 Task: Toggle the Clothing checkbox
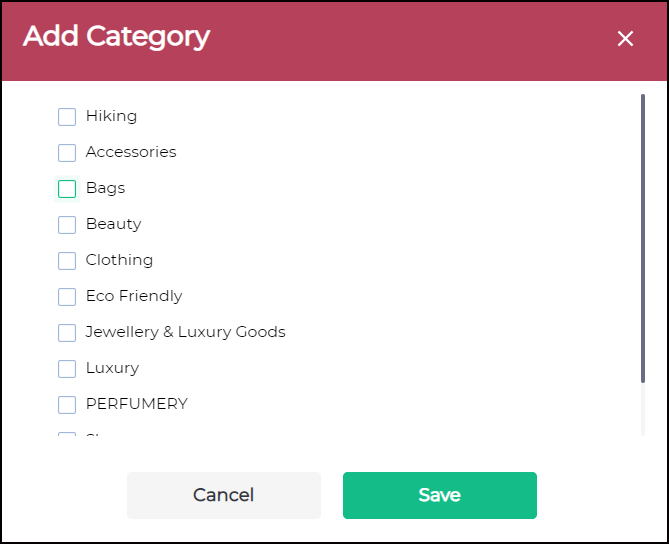click(x=67, y=261)
